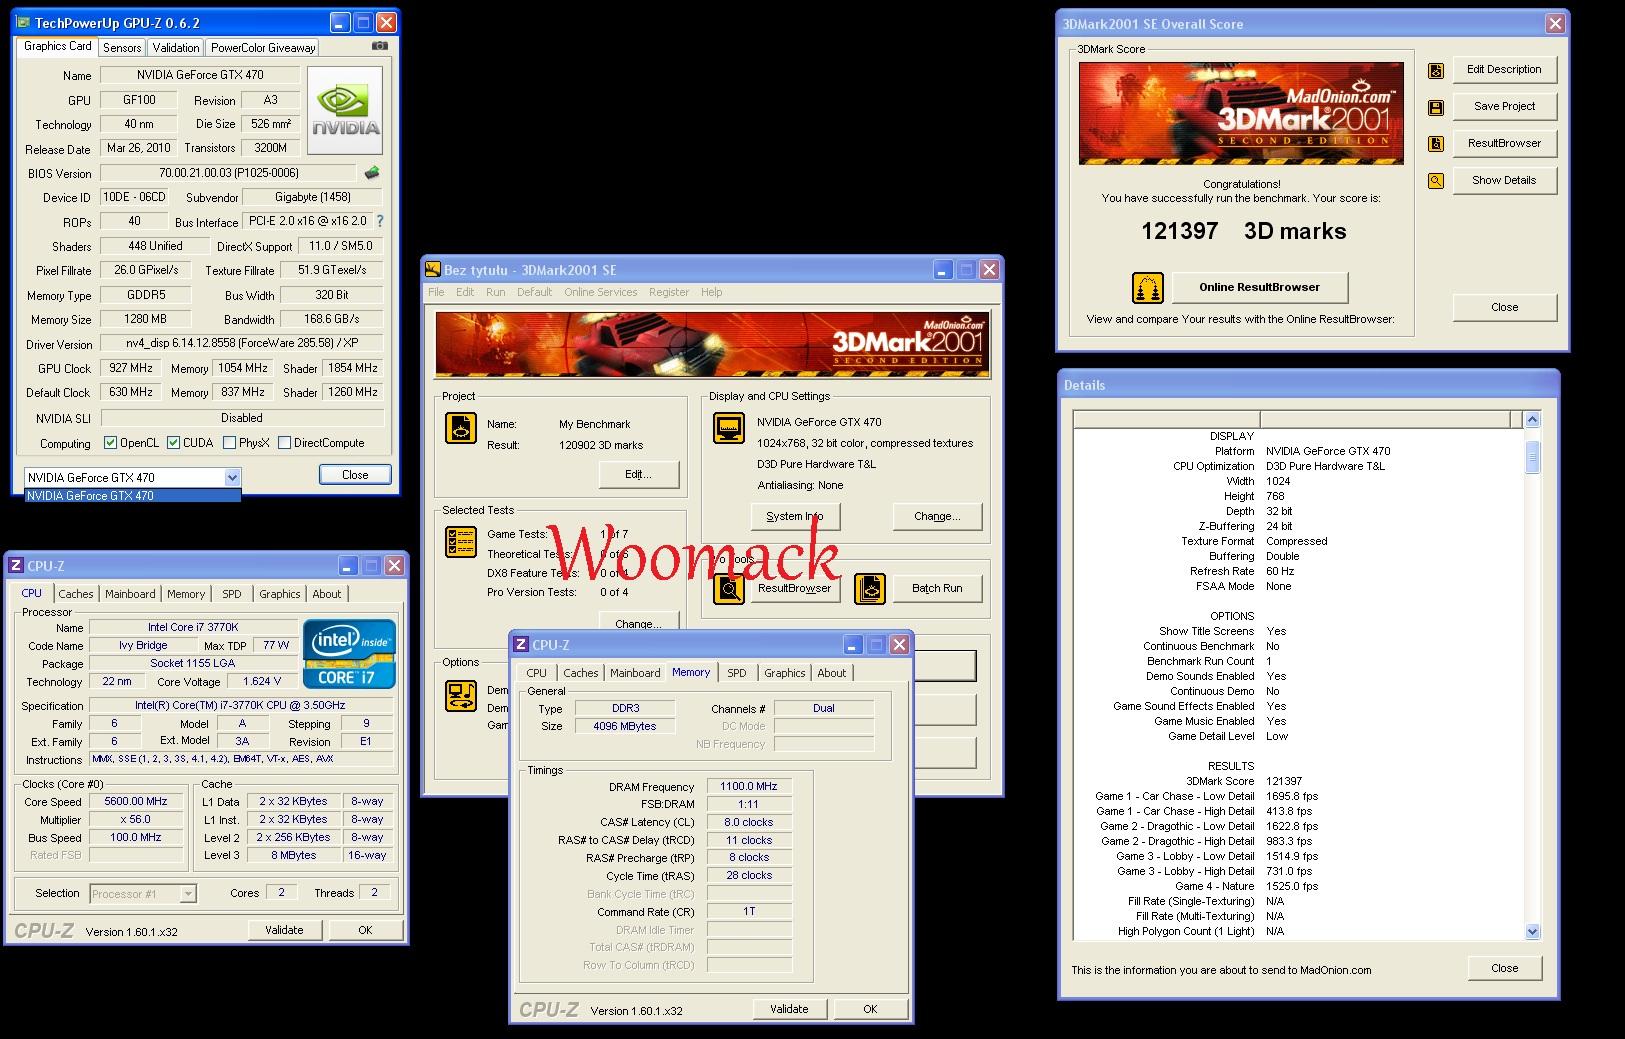Click OK in the CPU-Z Memory window
The width and height of the screenshot is (1625, 1039).
coord(870,1009)
